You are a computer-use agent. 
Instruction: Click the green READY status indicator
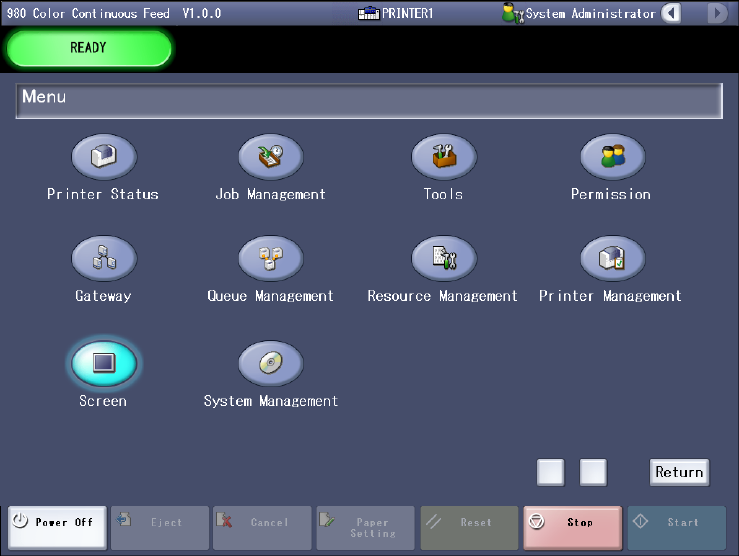(89, 48)
